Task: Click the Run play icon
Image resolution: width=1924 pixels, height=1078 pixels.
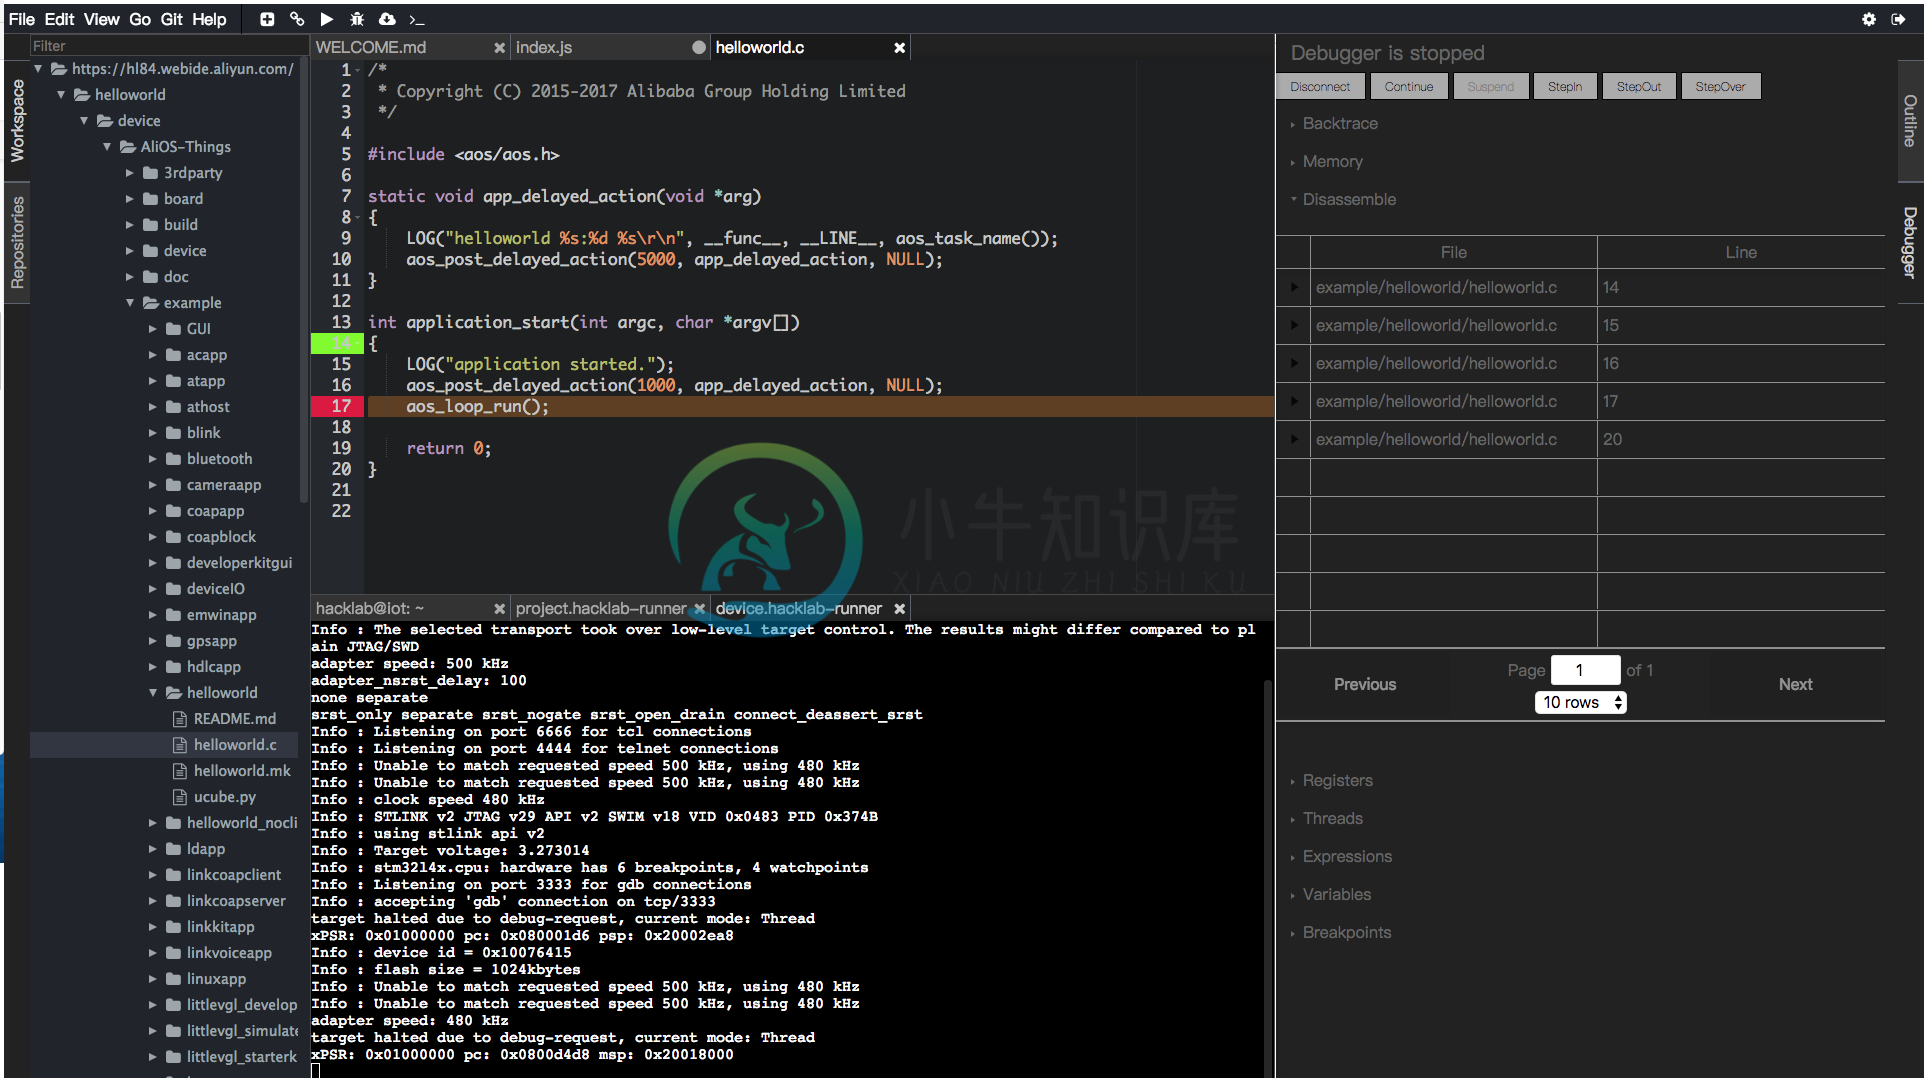Action: click(x=327, y=19)
